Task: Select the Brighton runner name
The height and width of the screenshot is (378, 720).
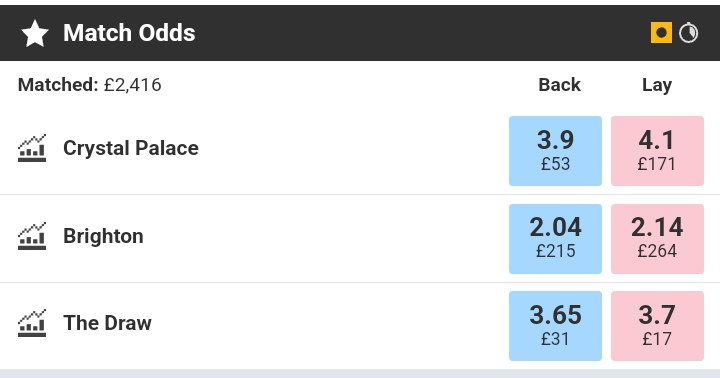Action: (x=103, y=236)
